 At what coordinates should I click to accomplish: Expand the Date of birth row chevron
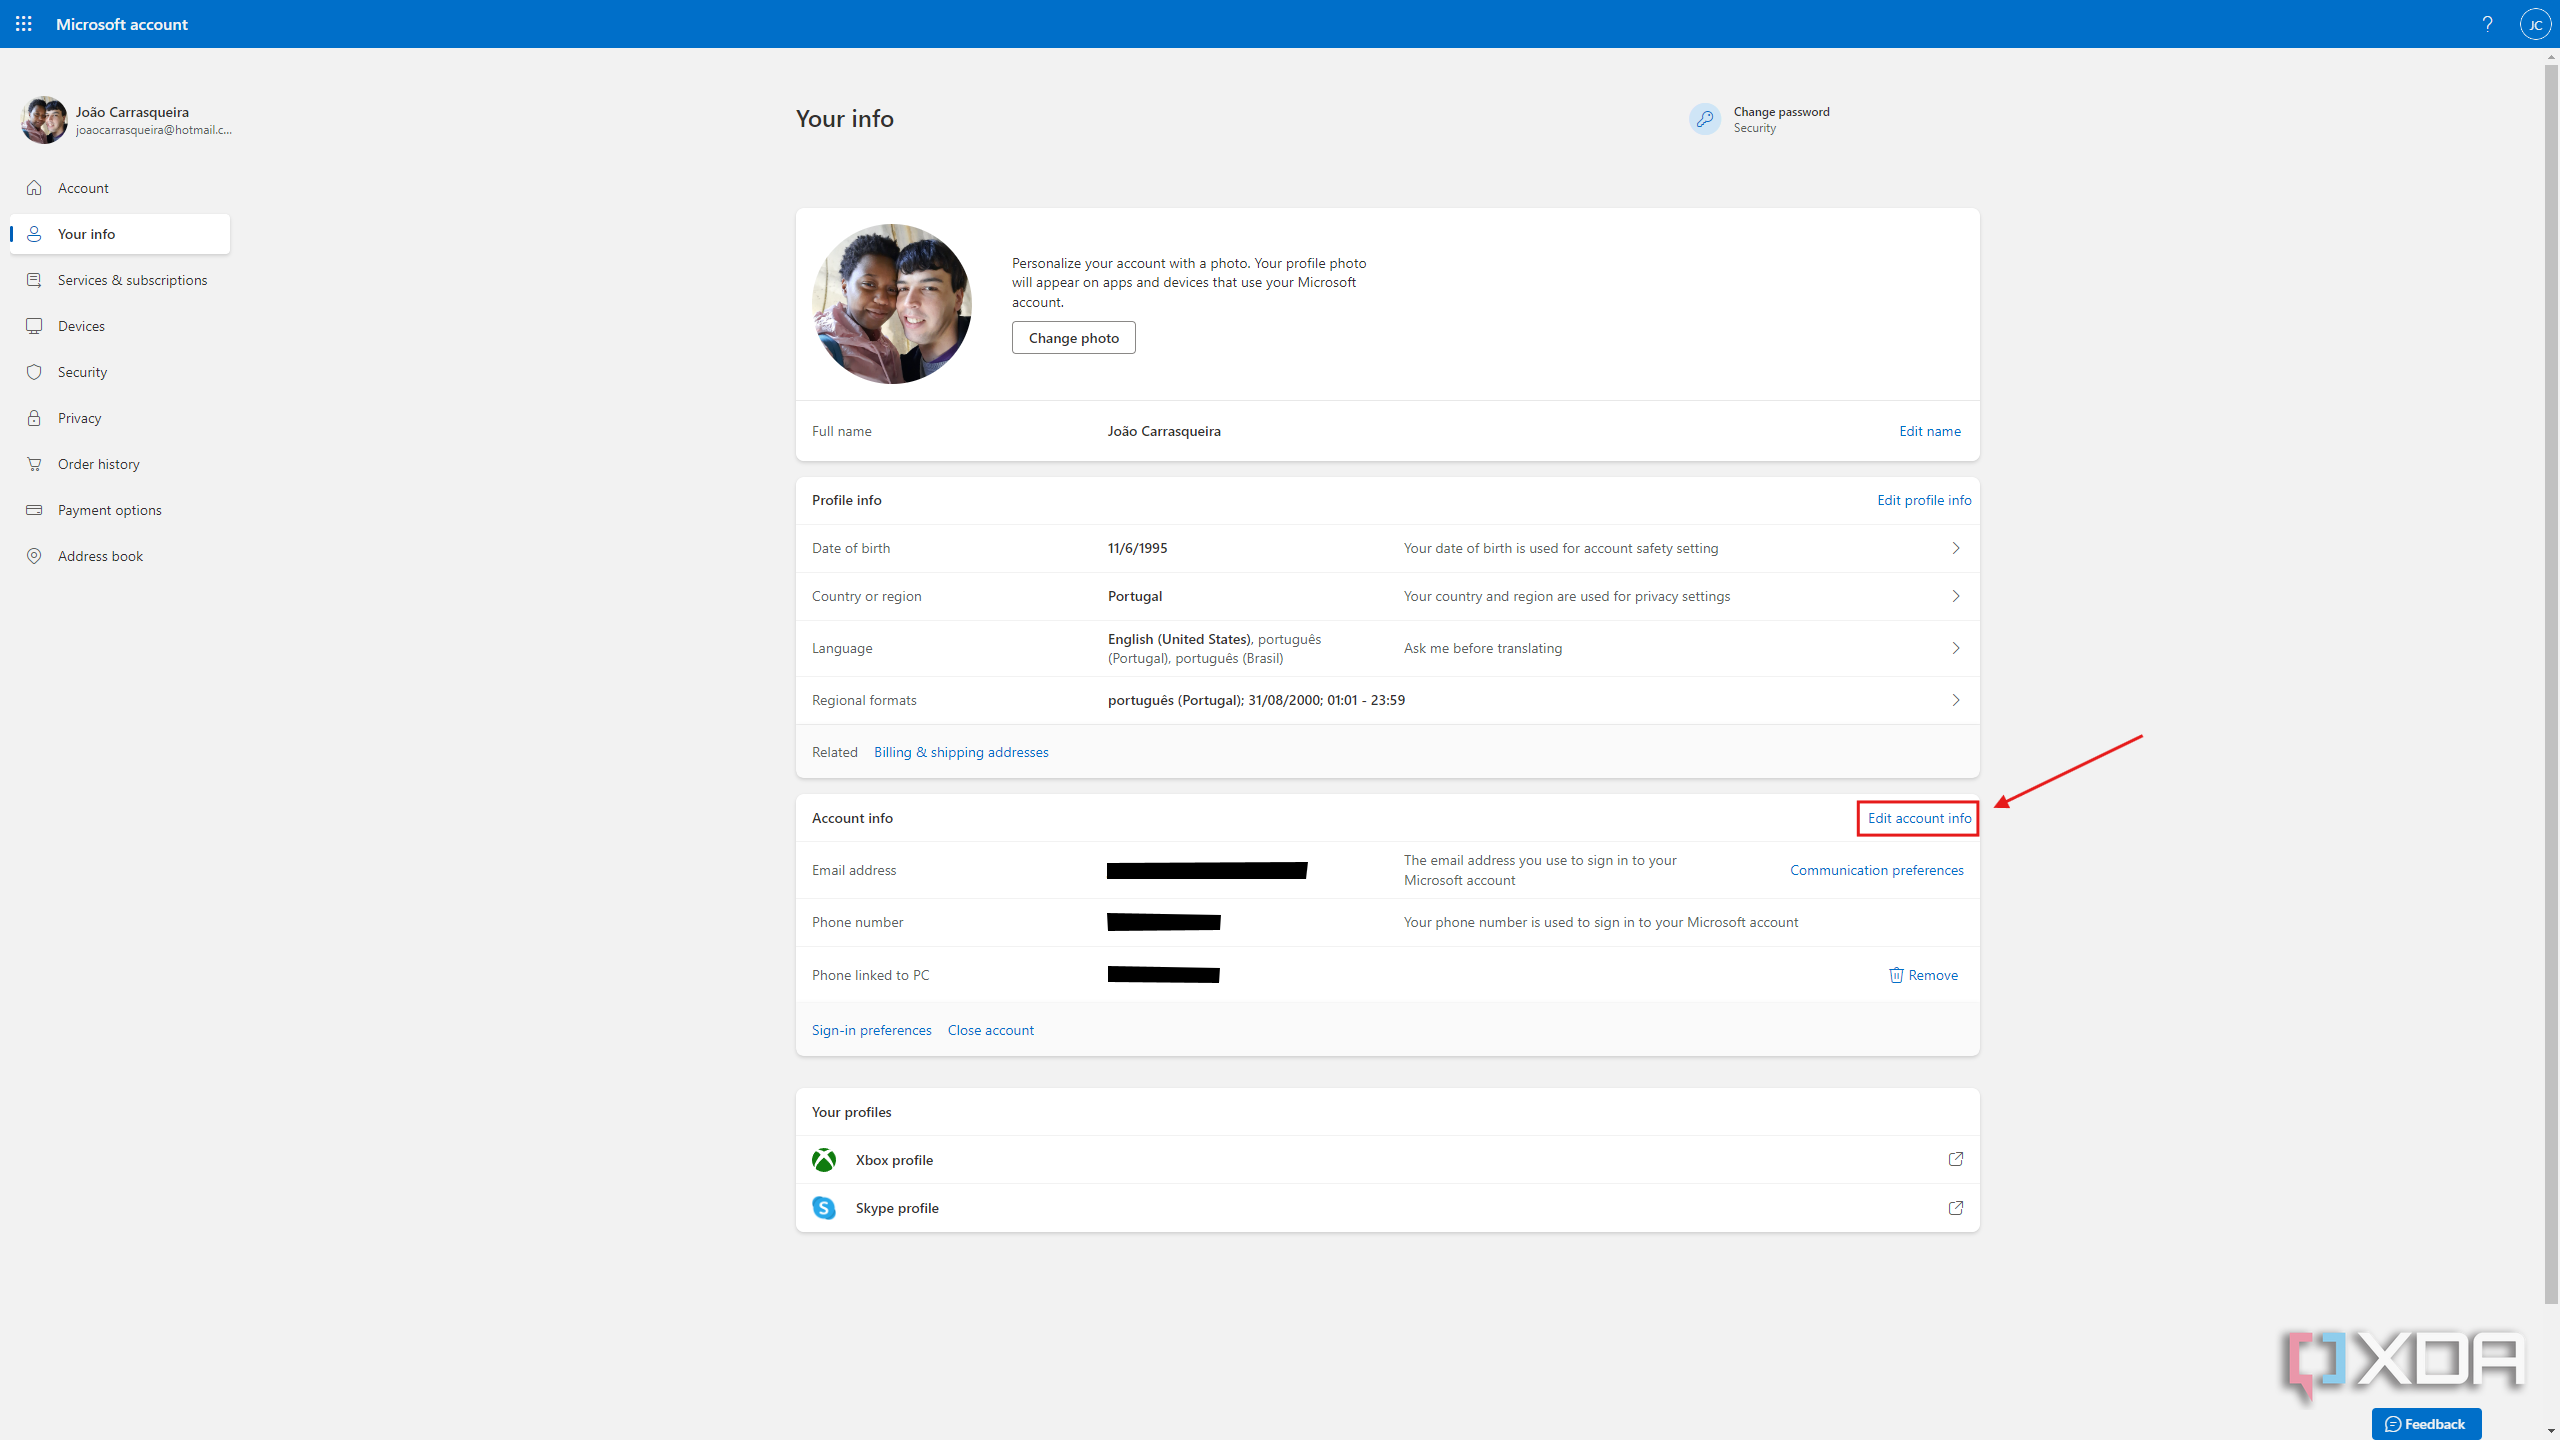click(x=1955, y=548)
